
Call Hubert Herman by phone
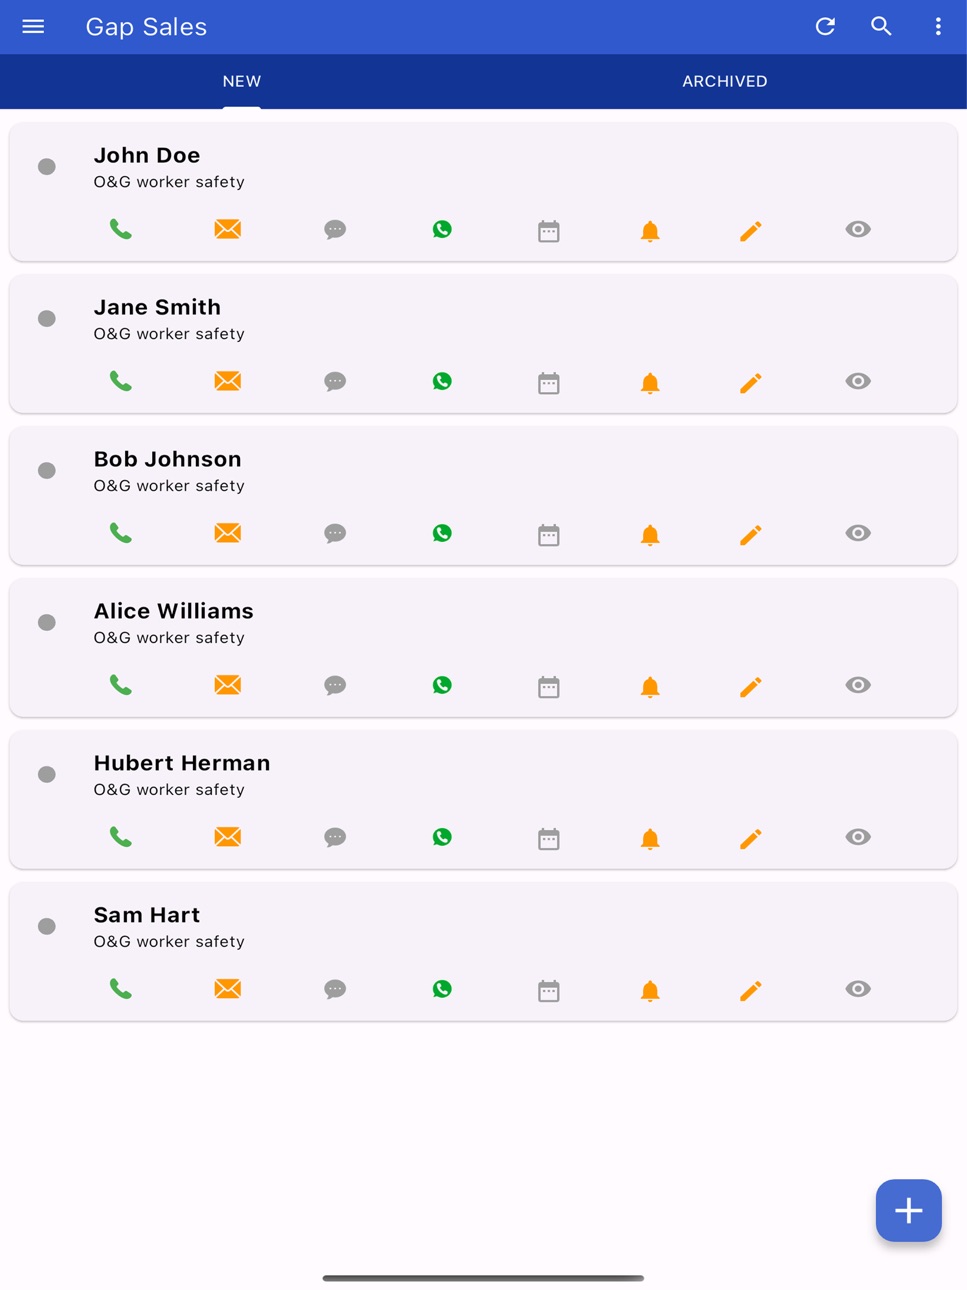pos(121,838)
